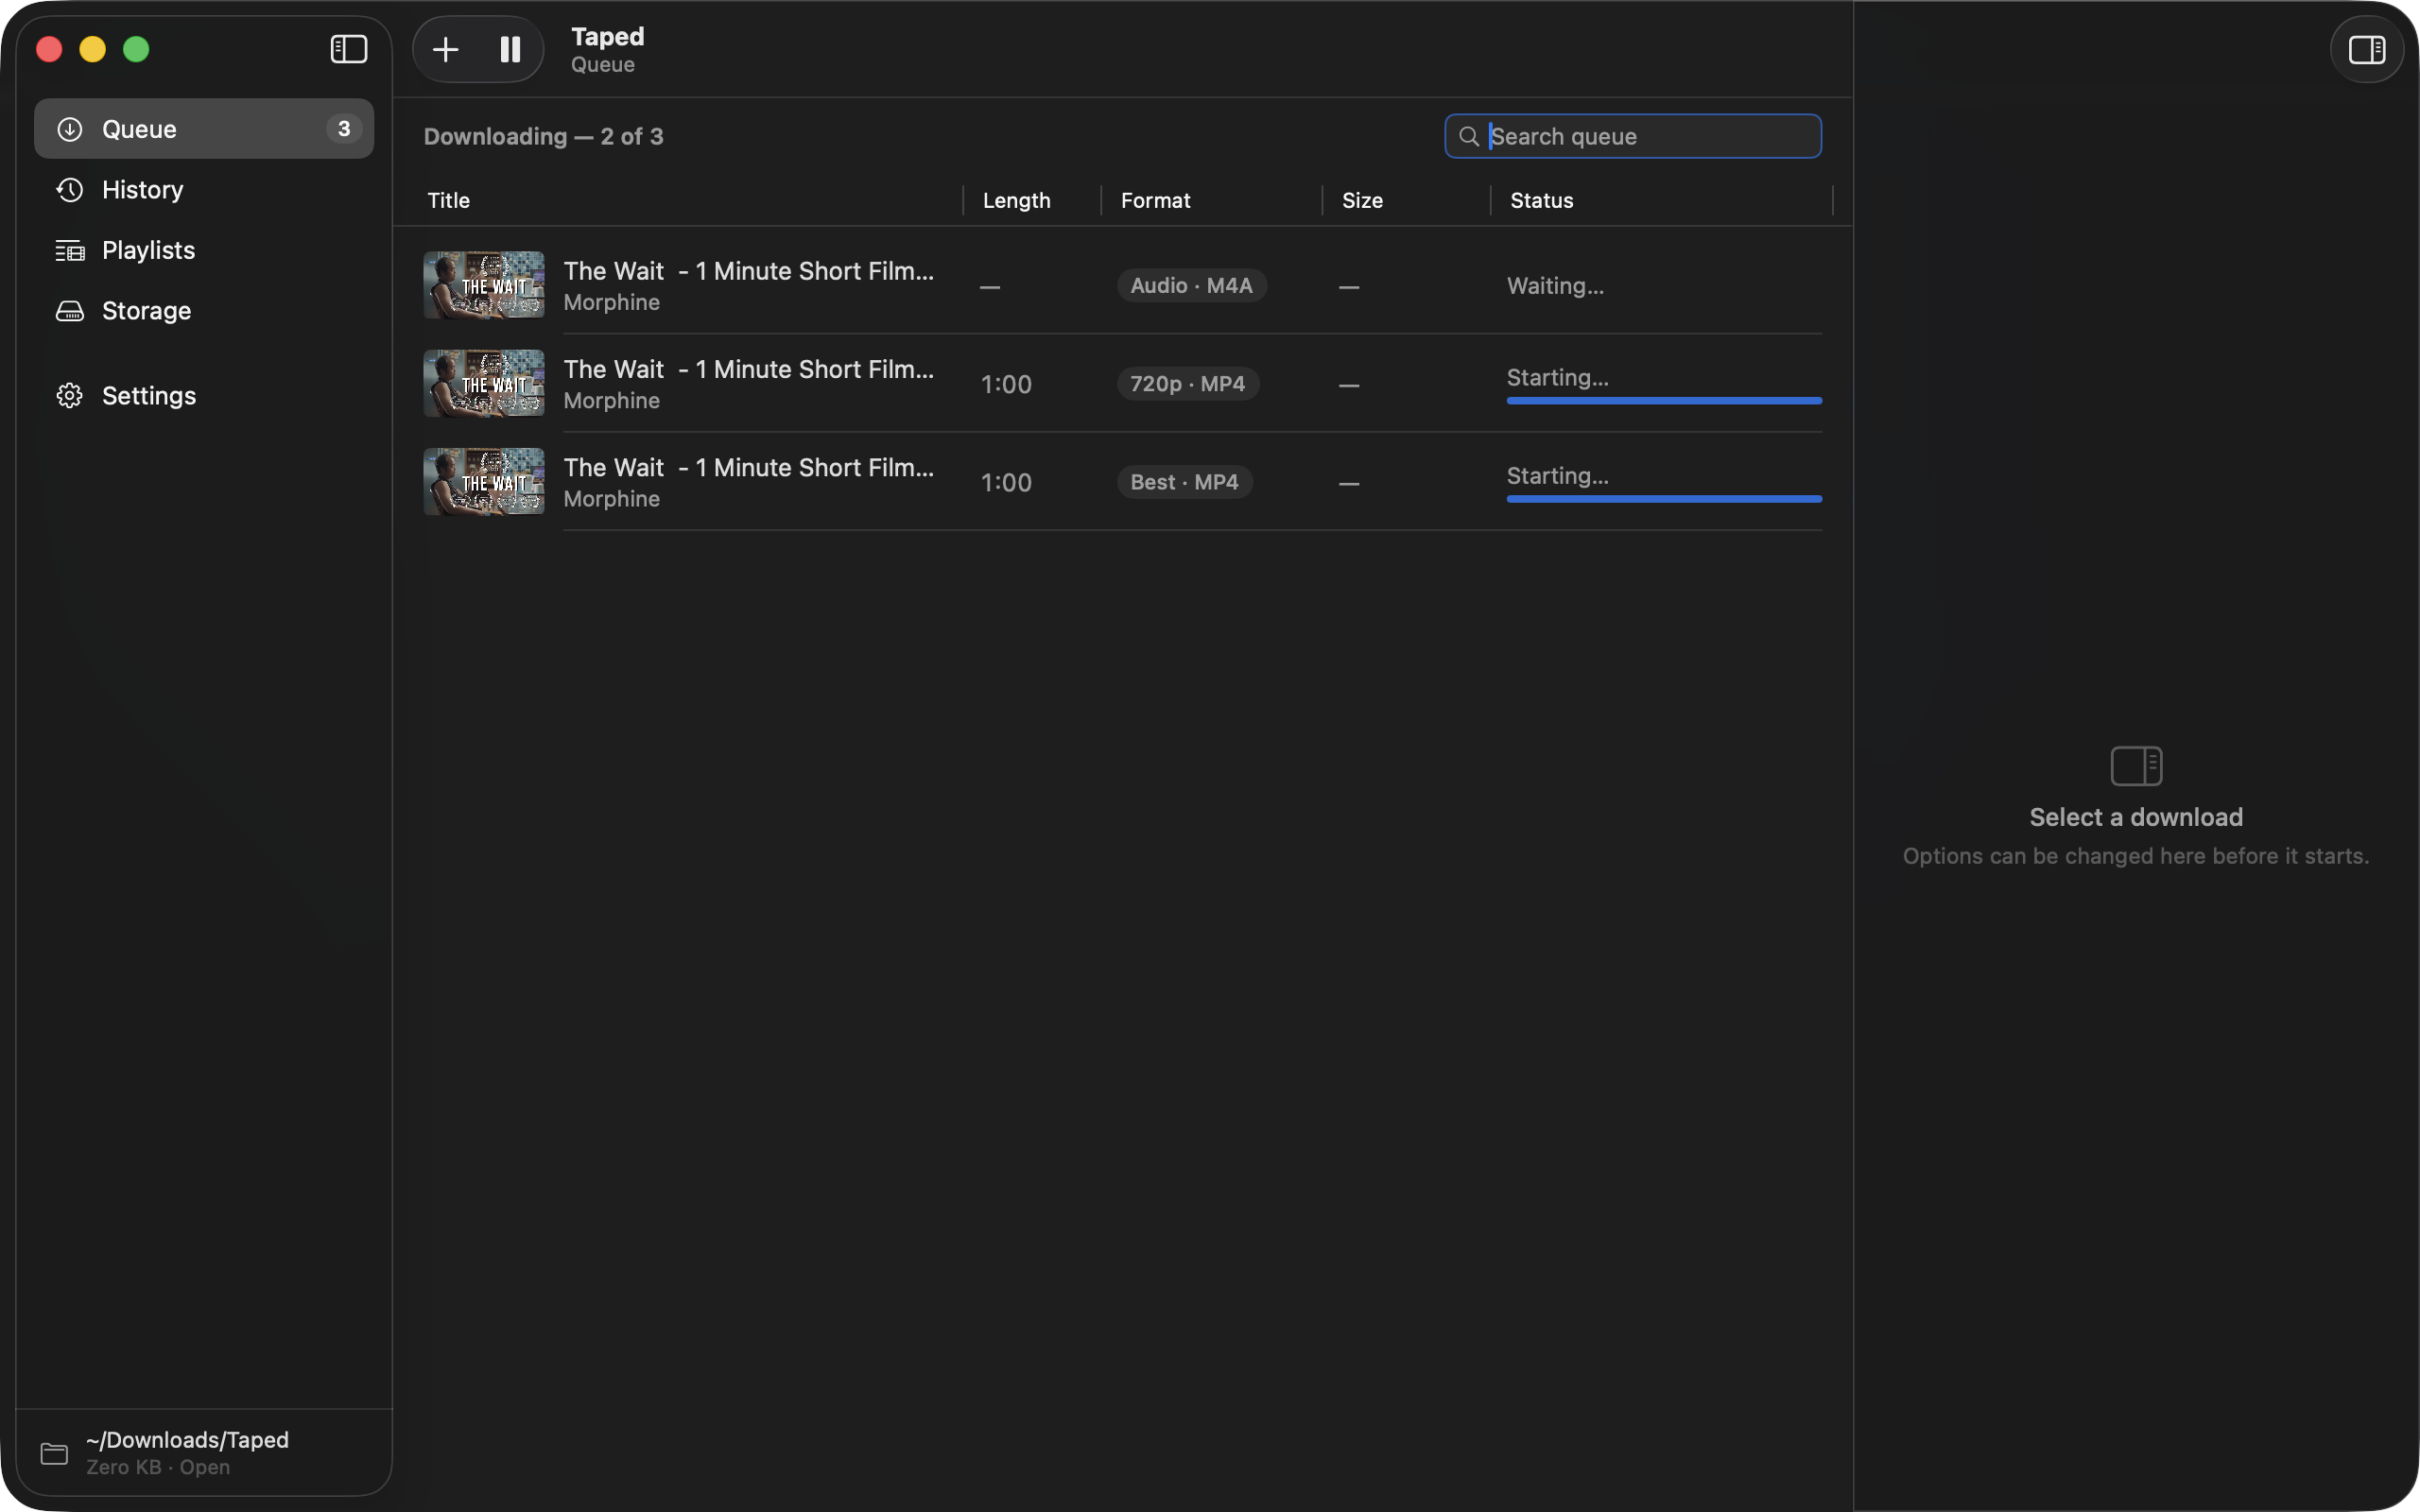Click progress bar of Best MP4 download
The image size is (2420, 1512).
[x=1664, y=499]
